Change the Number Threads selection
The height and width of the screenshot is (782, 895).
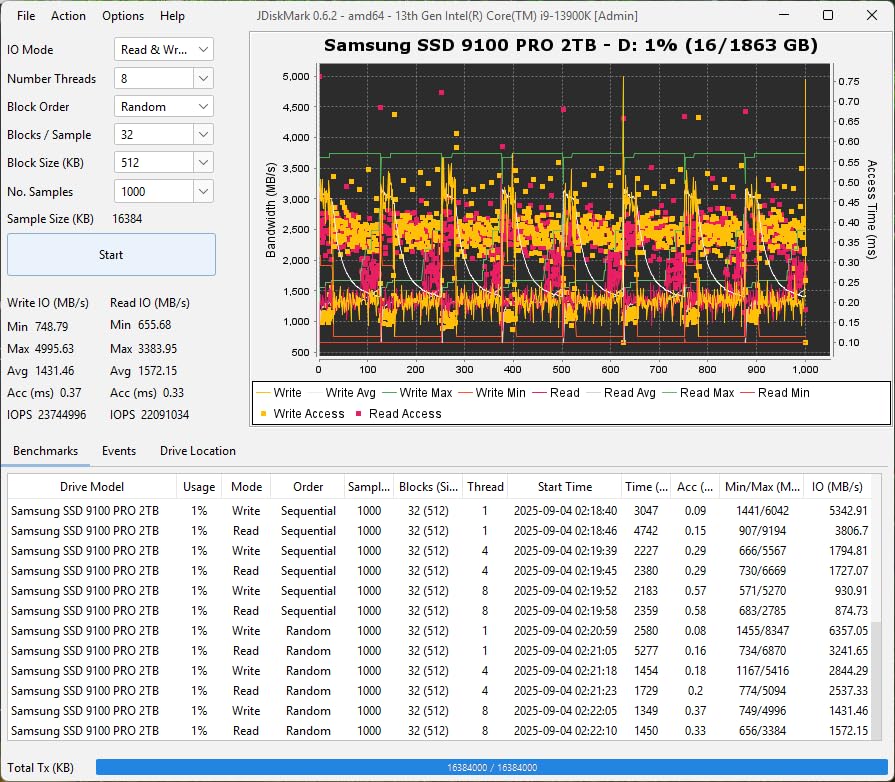point(163,77)
